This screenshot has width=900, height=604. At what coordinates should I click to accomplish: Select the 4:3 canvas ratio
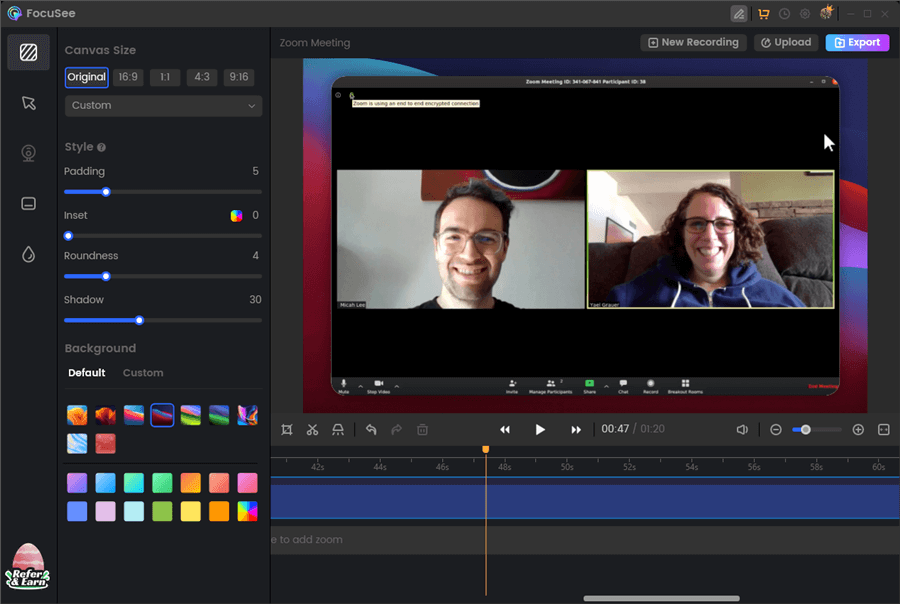201,77
